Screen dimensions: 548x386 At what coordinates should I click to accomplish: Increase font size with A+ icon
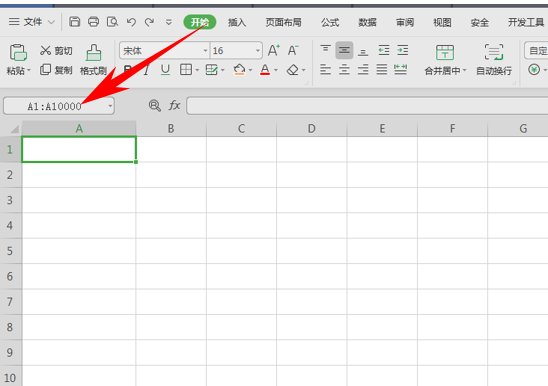coord(274,50)
